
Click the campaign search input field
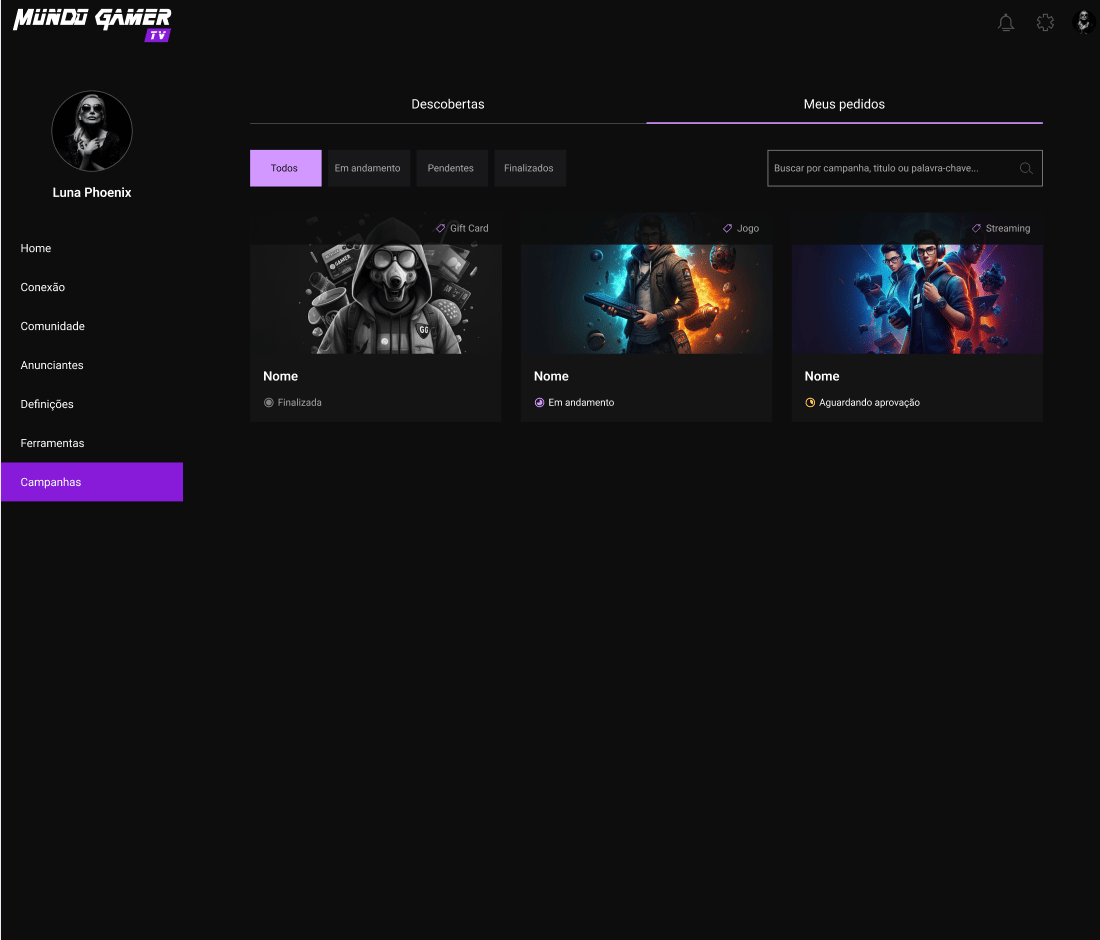coord(890,168)
